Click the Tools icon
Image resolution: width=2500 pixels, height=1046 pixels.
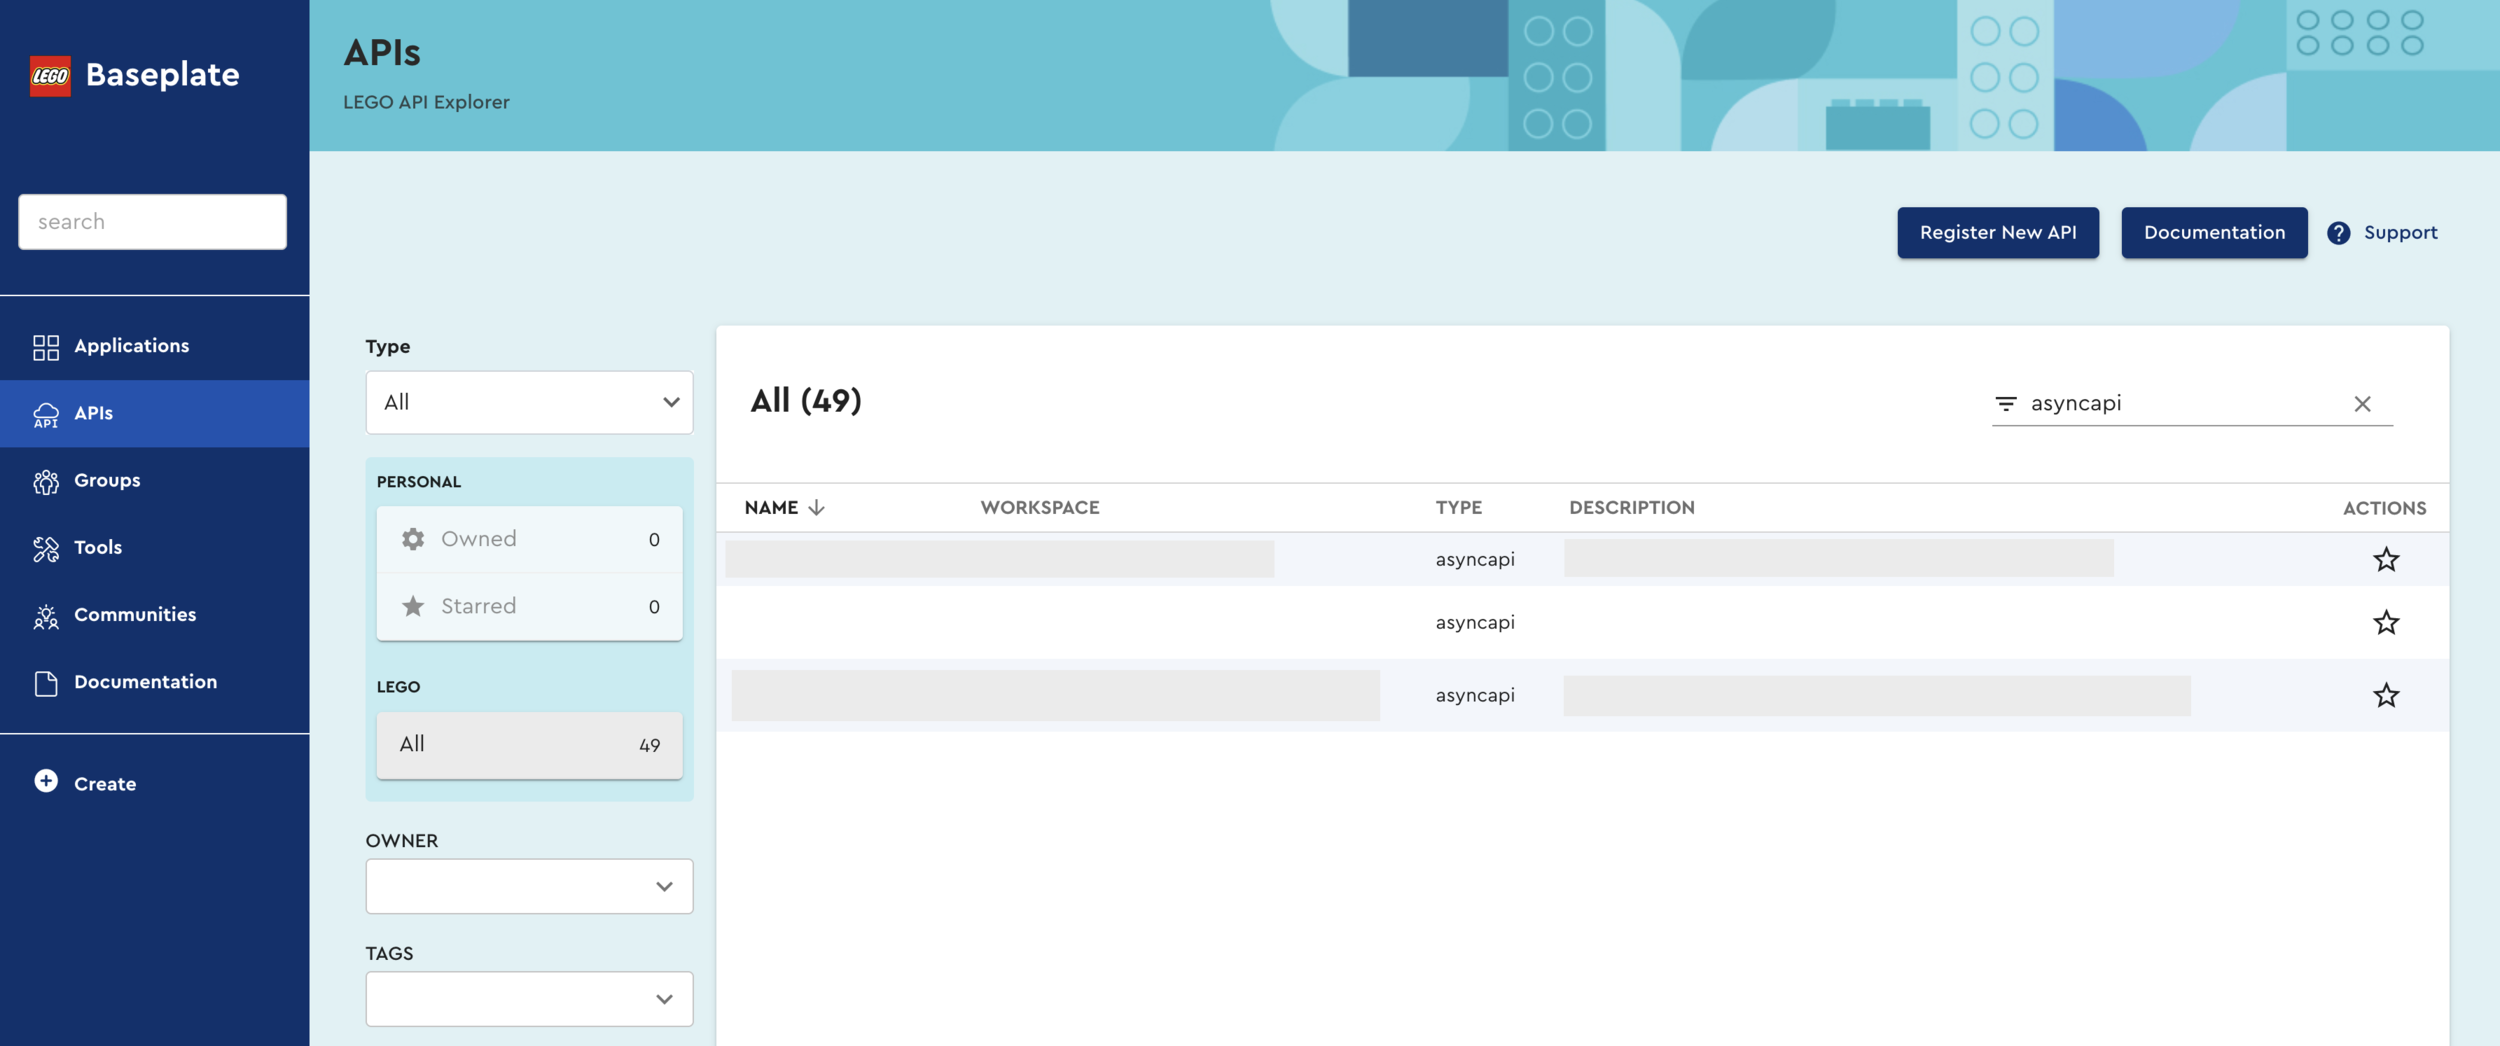(46, 548)
